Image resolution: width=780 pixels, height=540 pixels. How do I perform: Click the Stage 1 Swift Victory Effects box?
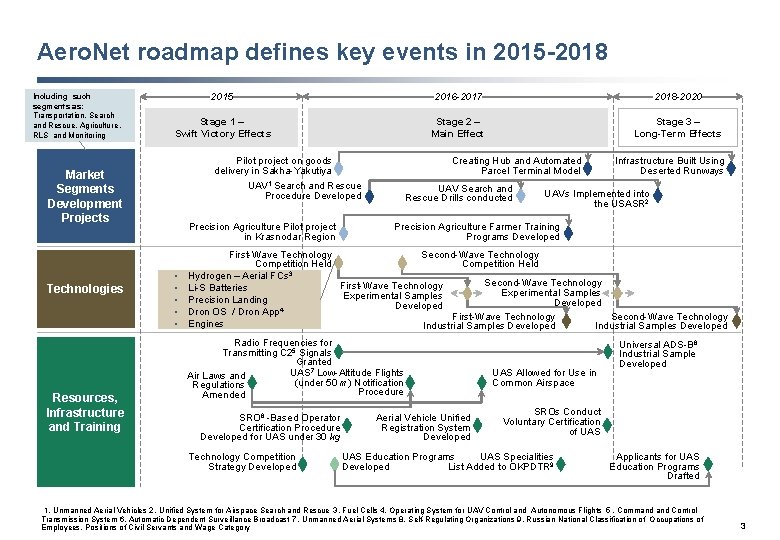(x=222, y=128)
